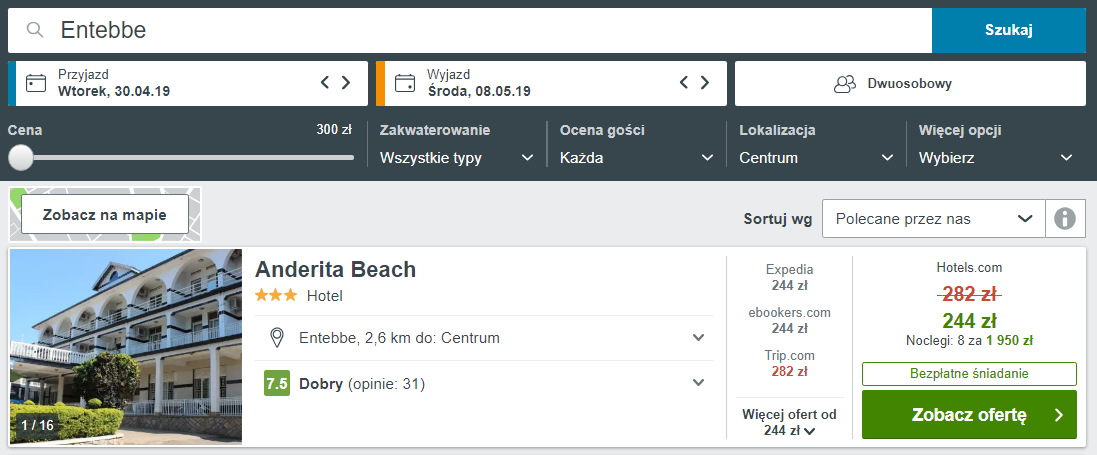This screenshot has height=455, width=1097.
Task: Open the Dwuosobowy room type selector
Action: (910, 83)
